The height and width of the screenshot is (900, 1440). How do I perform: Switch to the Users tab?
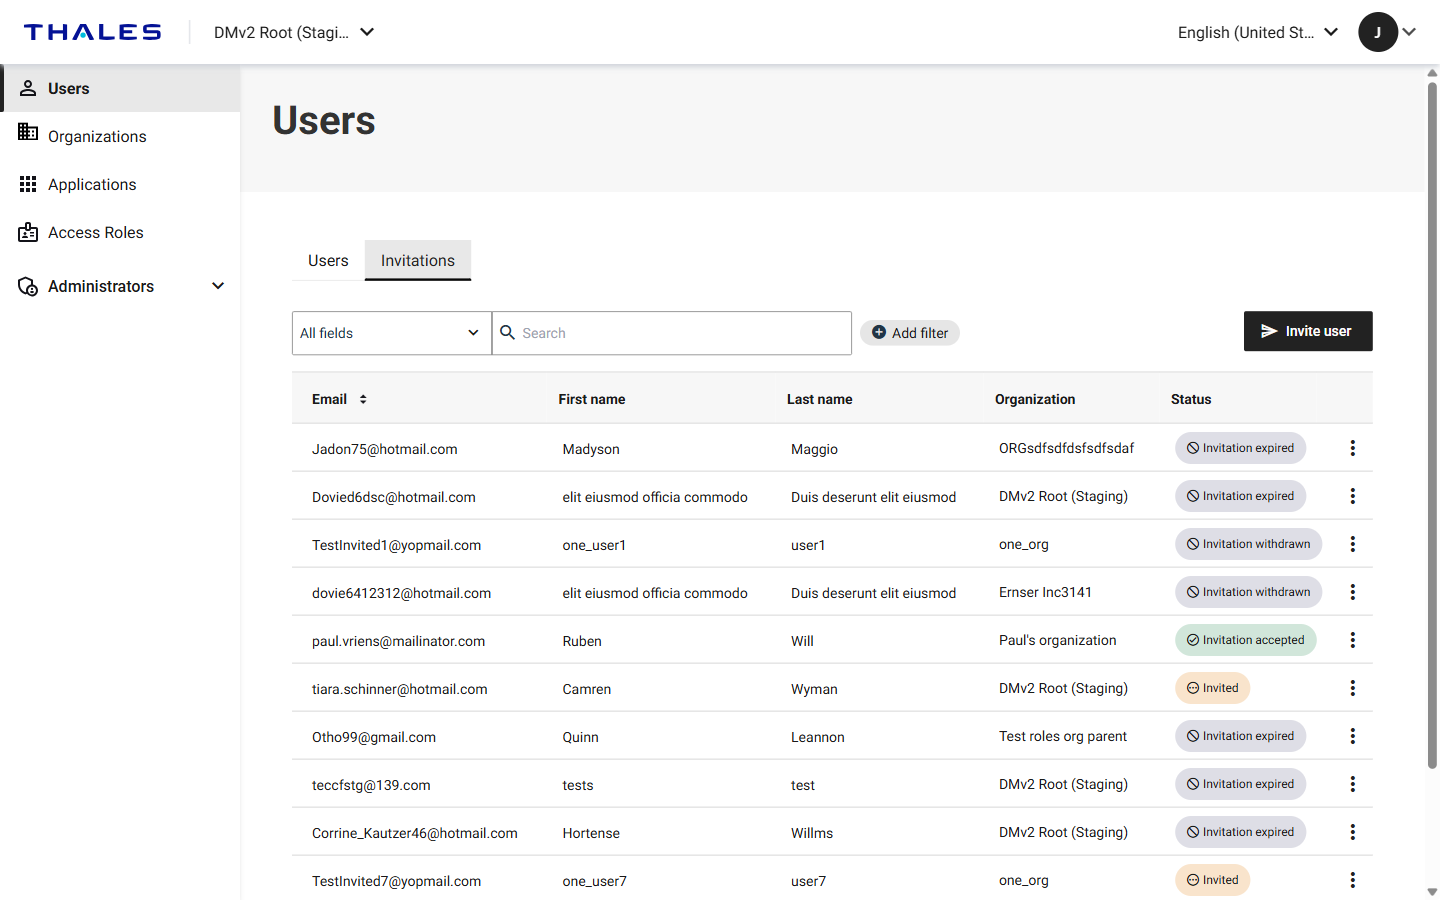click(x=328, y=260)
